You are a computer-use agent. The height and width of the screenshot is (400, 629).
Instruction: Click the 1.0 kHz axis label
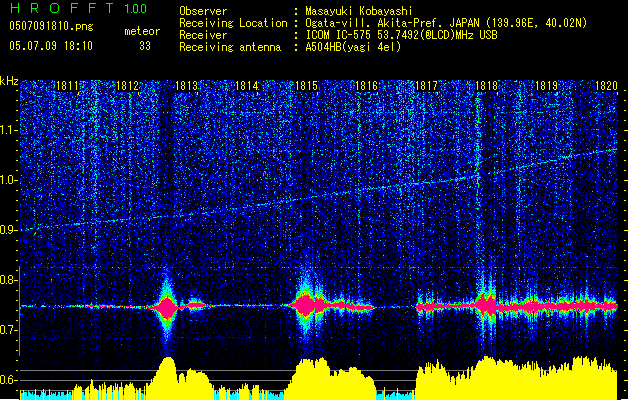coord(9,180)
